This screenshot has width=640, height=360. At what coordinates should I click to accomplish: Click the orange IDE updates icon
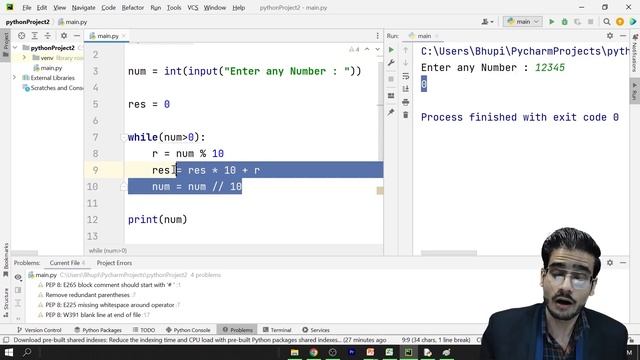click(x=620, y=22)
